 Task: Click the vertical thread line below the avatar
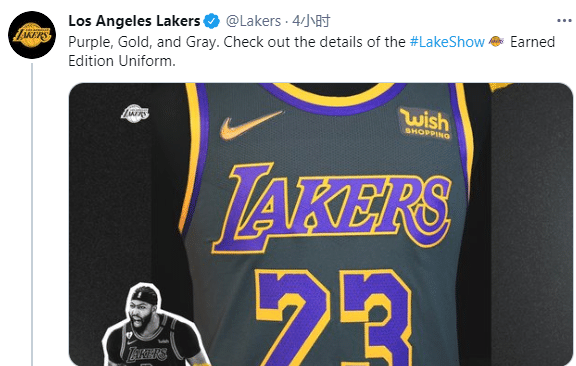[x=32, y=214]
